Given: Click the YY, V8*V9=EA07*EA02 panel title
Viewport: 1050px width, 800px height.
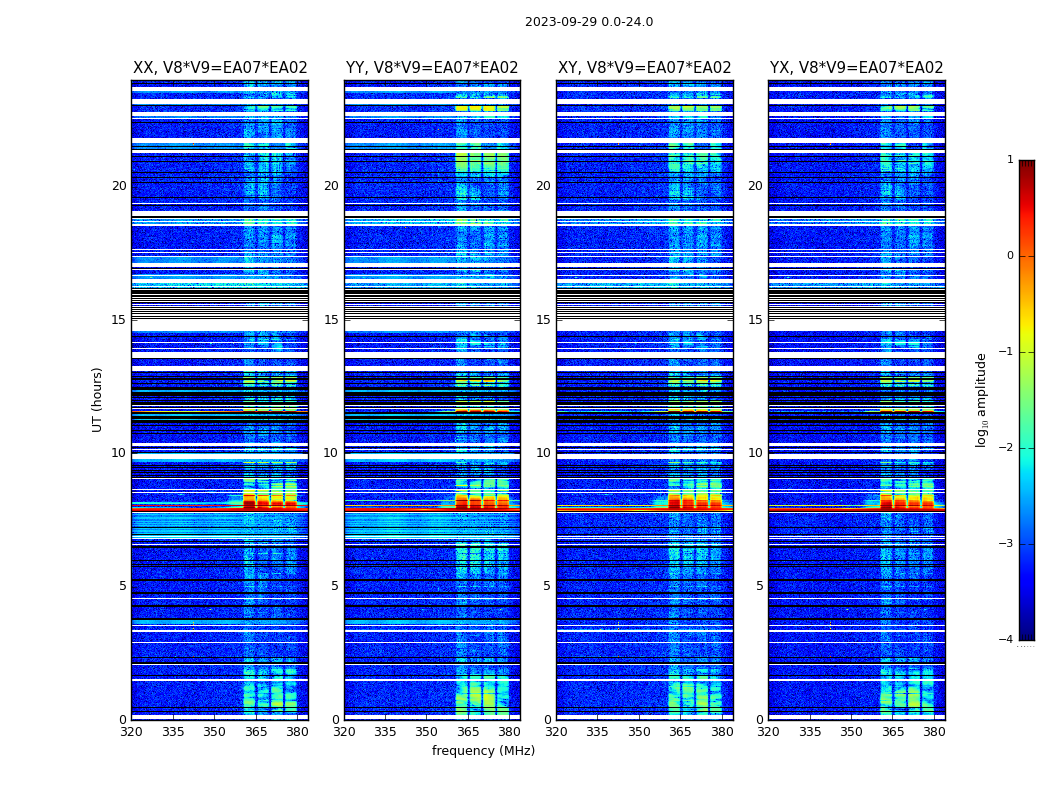Looking at the screenshot, I should point(432,68).
